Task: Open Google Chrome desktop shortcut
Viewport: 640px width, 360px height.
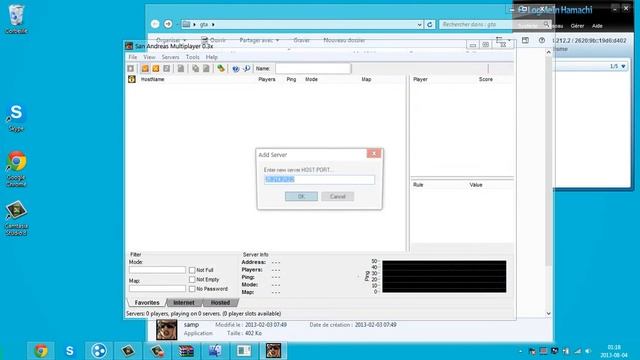Action: coord(16,169)
